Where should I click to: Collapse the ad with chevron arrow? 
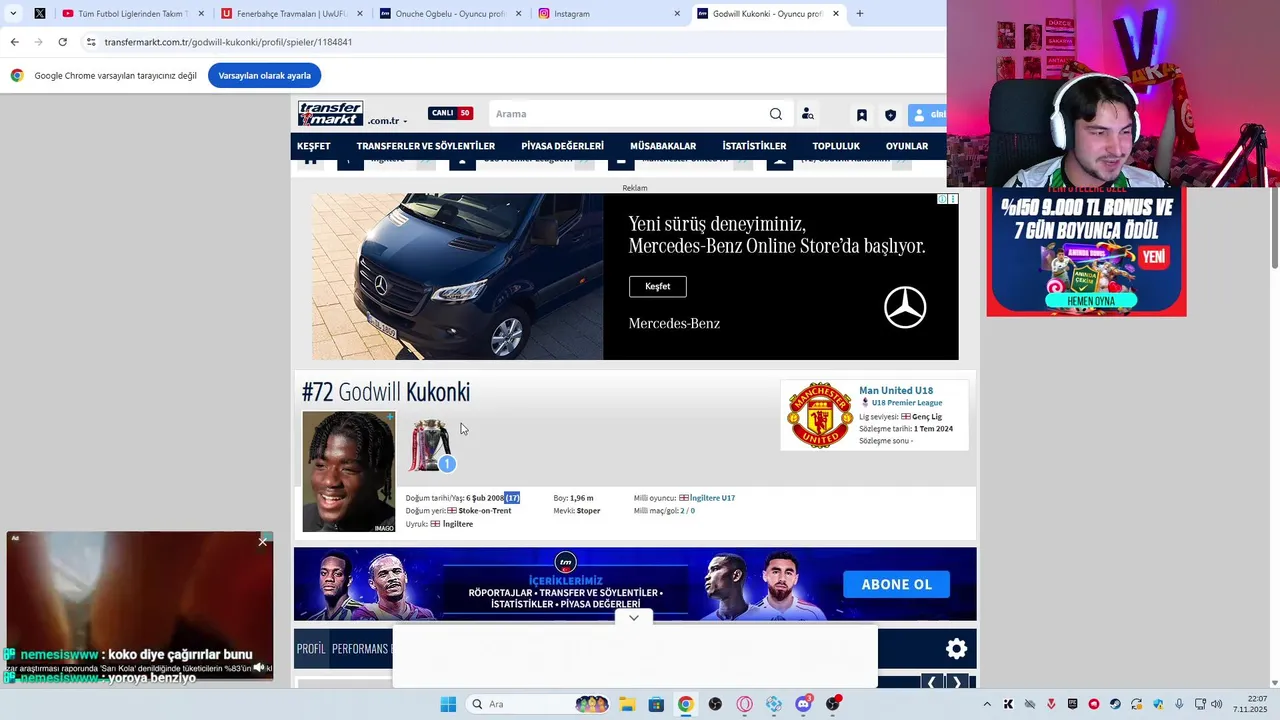(x=634, y=618)
